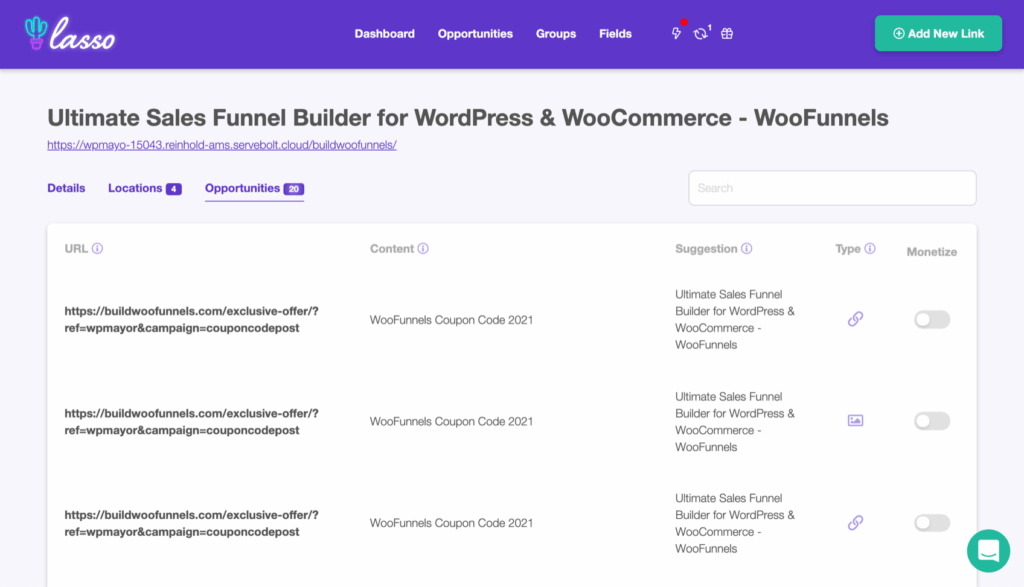1024x587 pixels.
Task: Click the sync icon with the 1 badge
Action: pyautogui.click(x=700, y=33)
